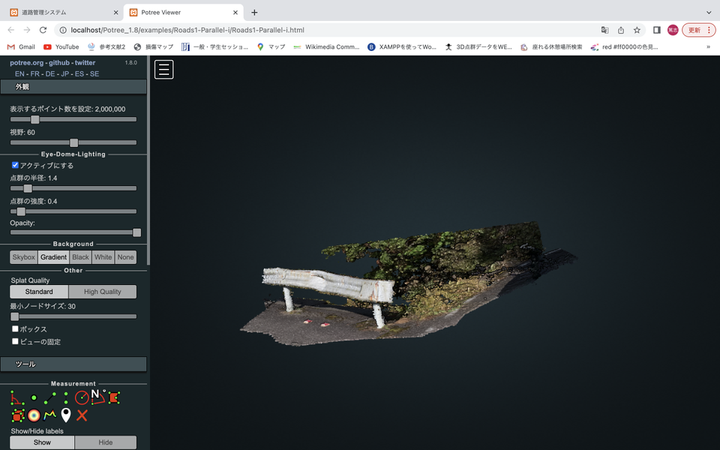Select the height profile tool
Screen dimensions: 720x450
[50, 414]
